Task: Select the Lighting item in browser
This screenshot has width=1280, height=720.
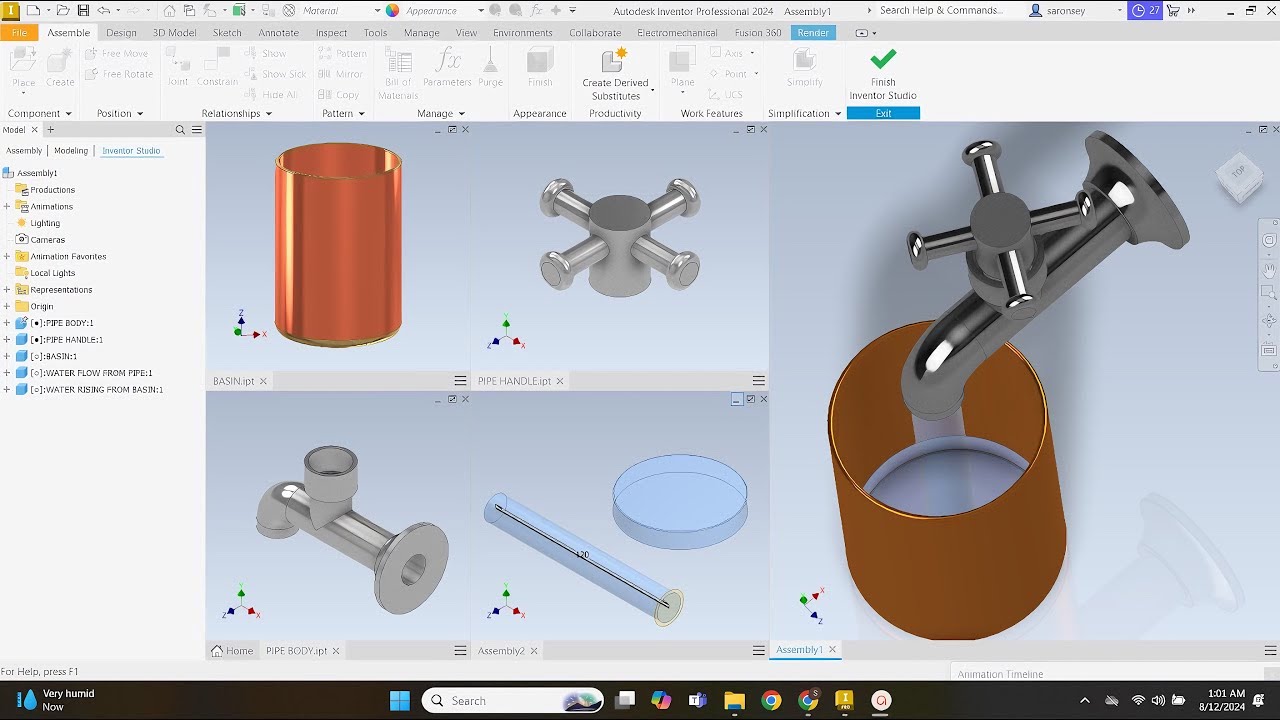Action: (45, 223)
